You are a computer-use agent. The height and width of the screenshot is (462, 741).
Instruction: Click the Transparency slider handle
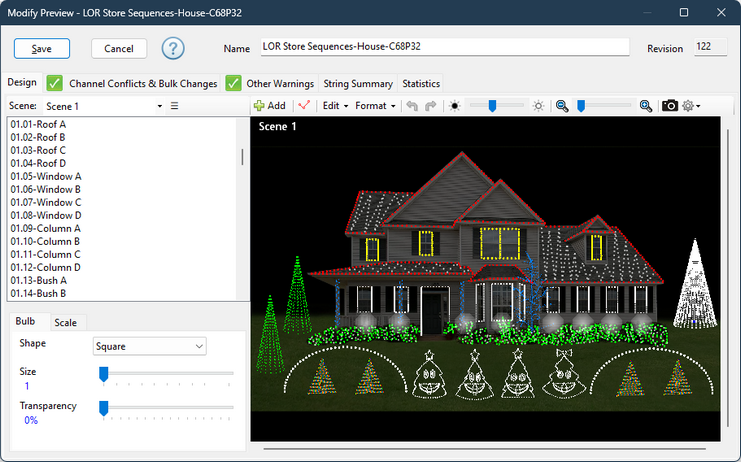(103, 408)
